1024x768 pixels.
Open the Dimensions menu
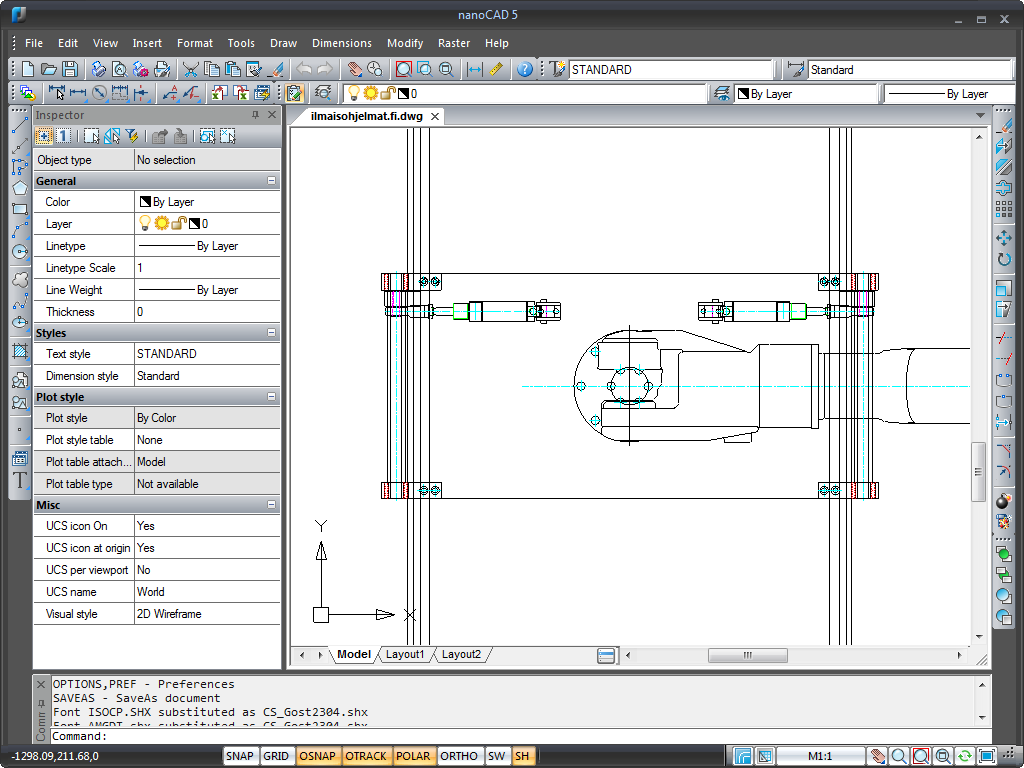(x=342, y=43)
